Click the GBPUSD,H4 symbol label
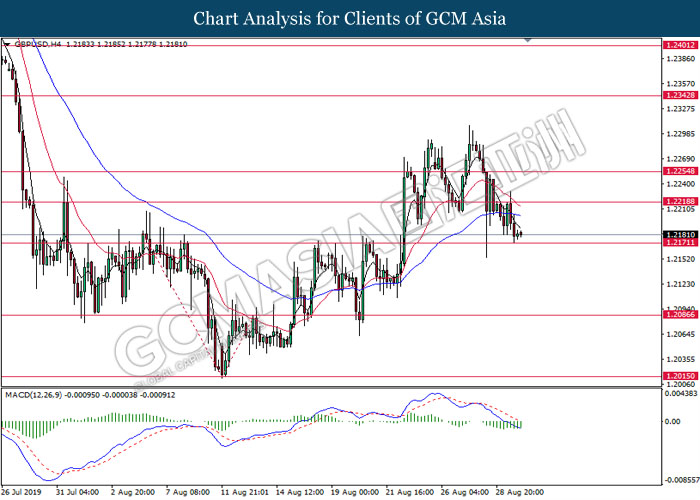This screenshot has width=700, height=500. pyautogui.click(x=38, y=44)
